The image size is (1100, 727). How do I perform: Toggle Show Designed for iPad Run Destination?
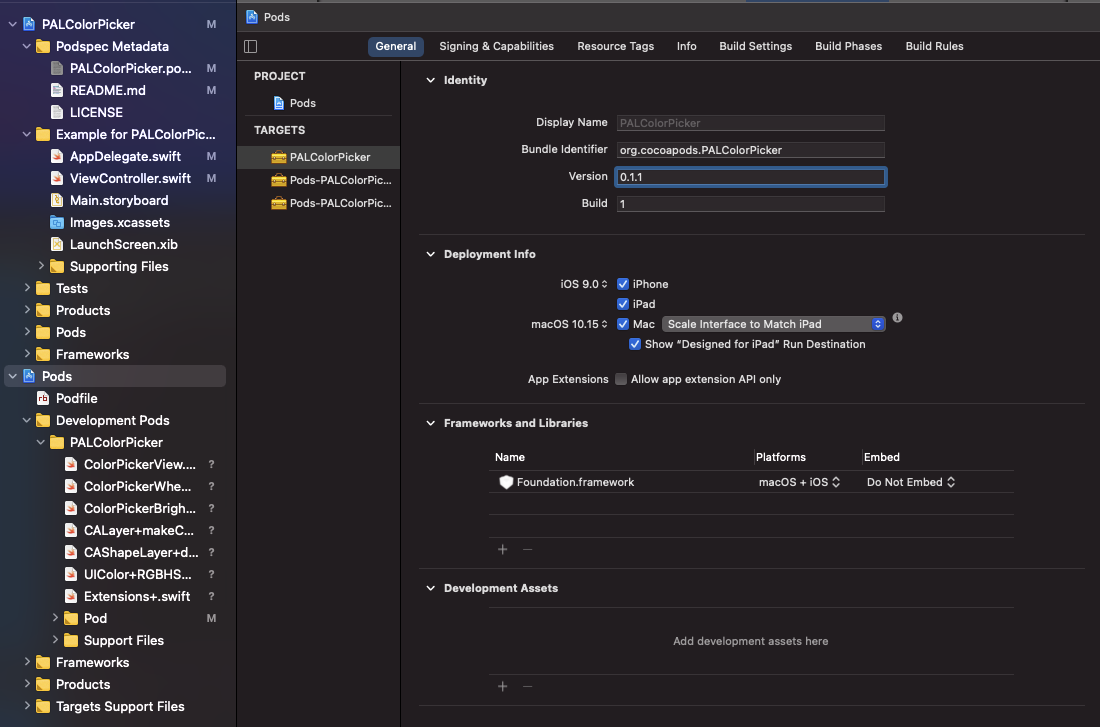click(635, 344)
